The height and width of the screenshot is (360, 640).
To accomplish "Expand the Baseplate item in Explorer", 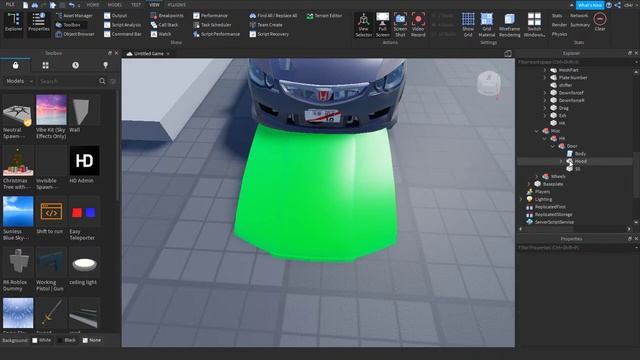I will (528, 184).
